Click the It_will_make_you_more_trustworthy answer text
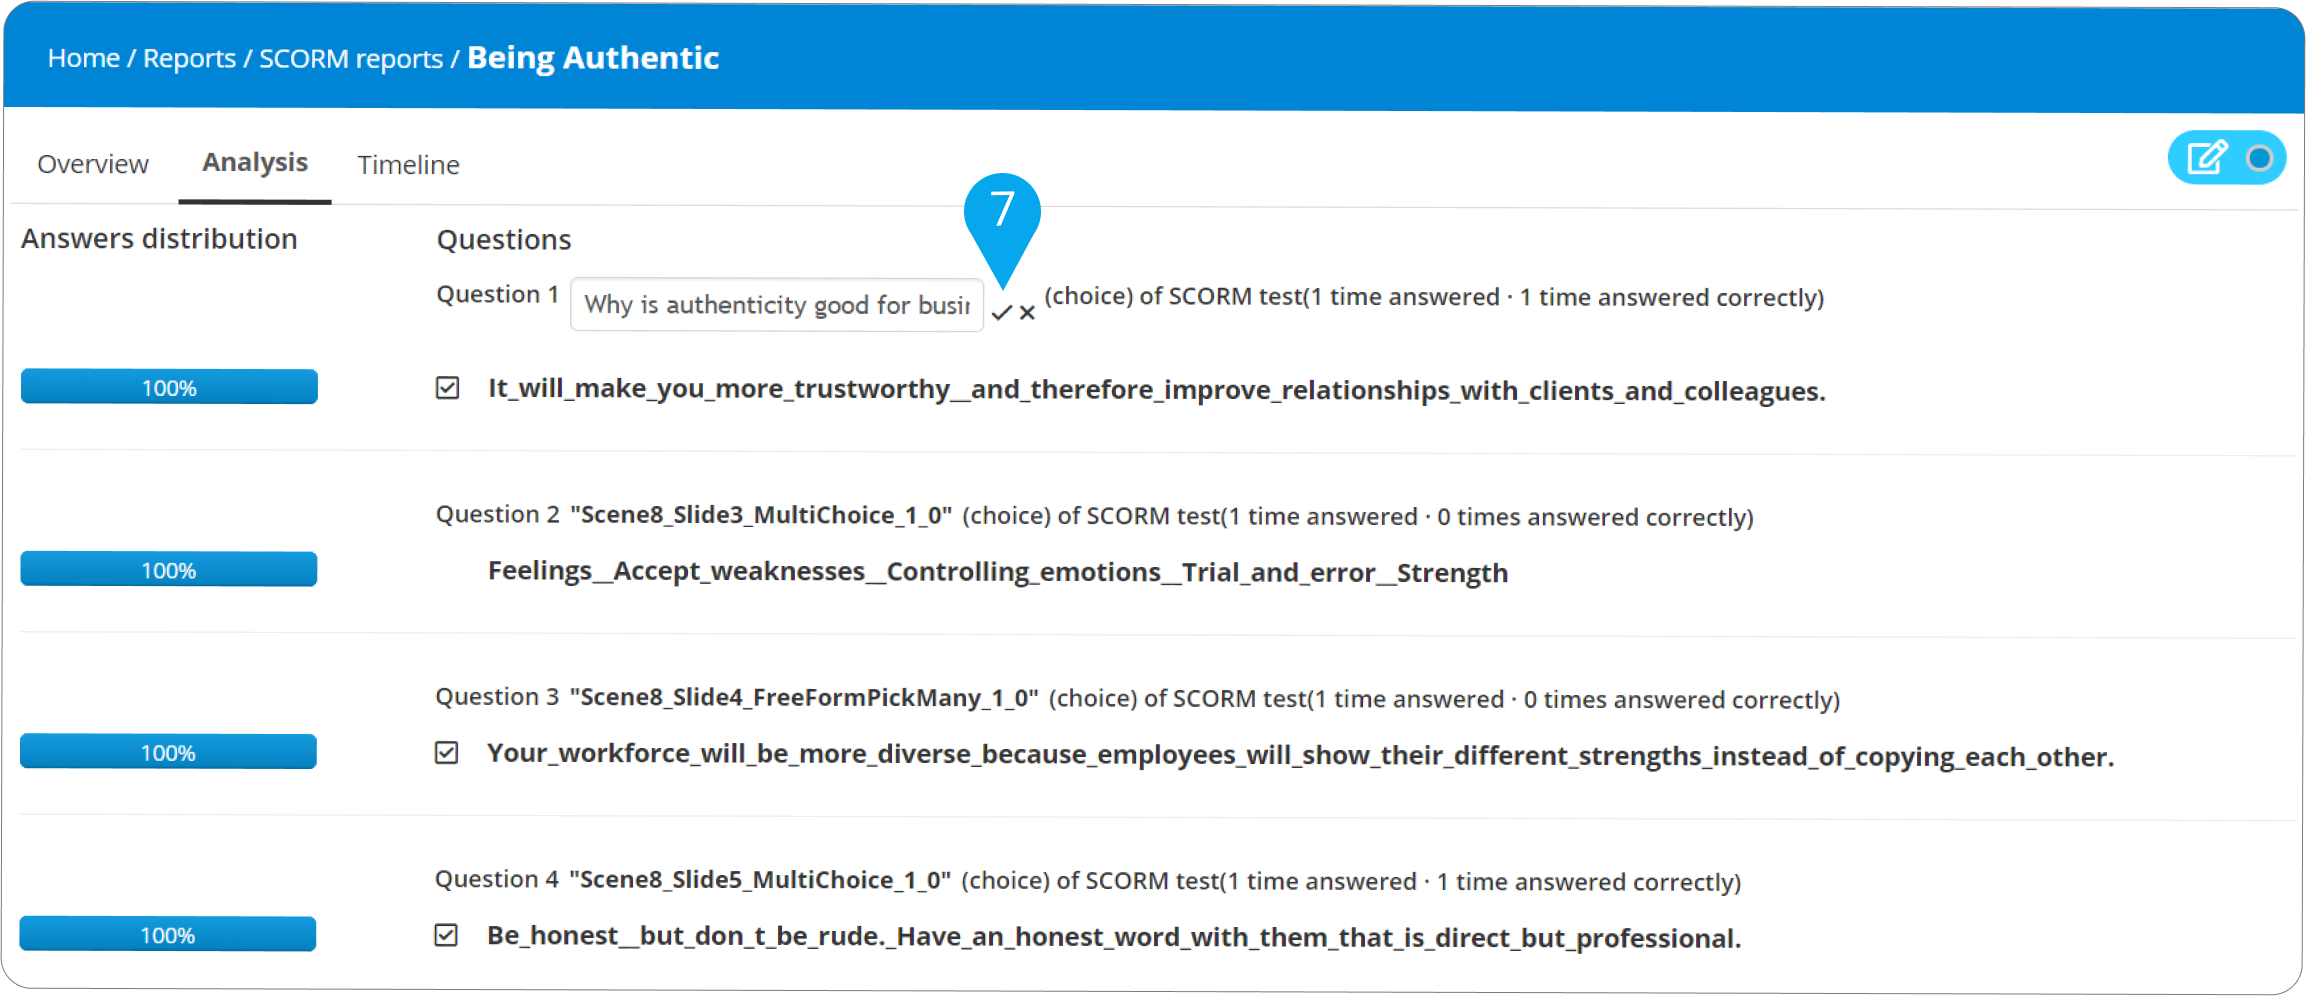The height and width of the screenshot is (996, 2306). (1157, 390)
